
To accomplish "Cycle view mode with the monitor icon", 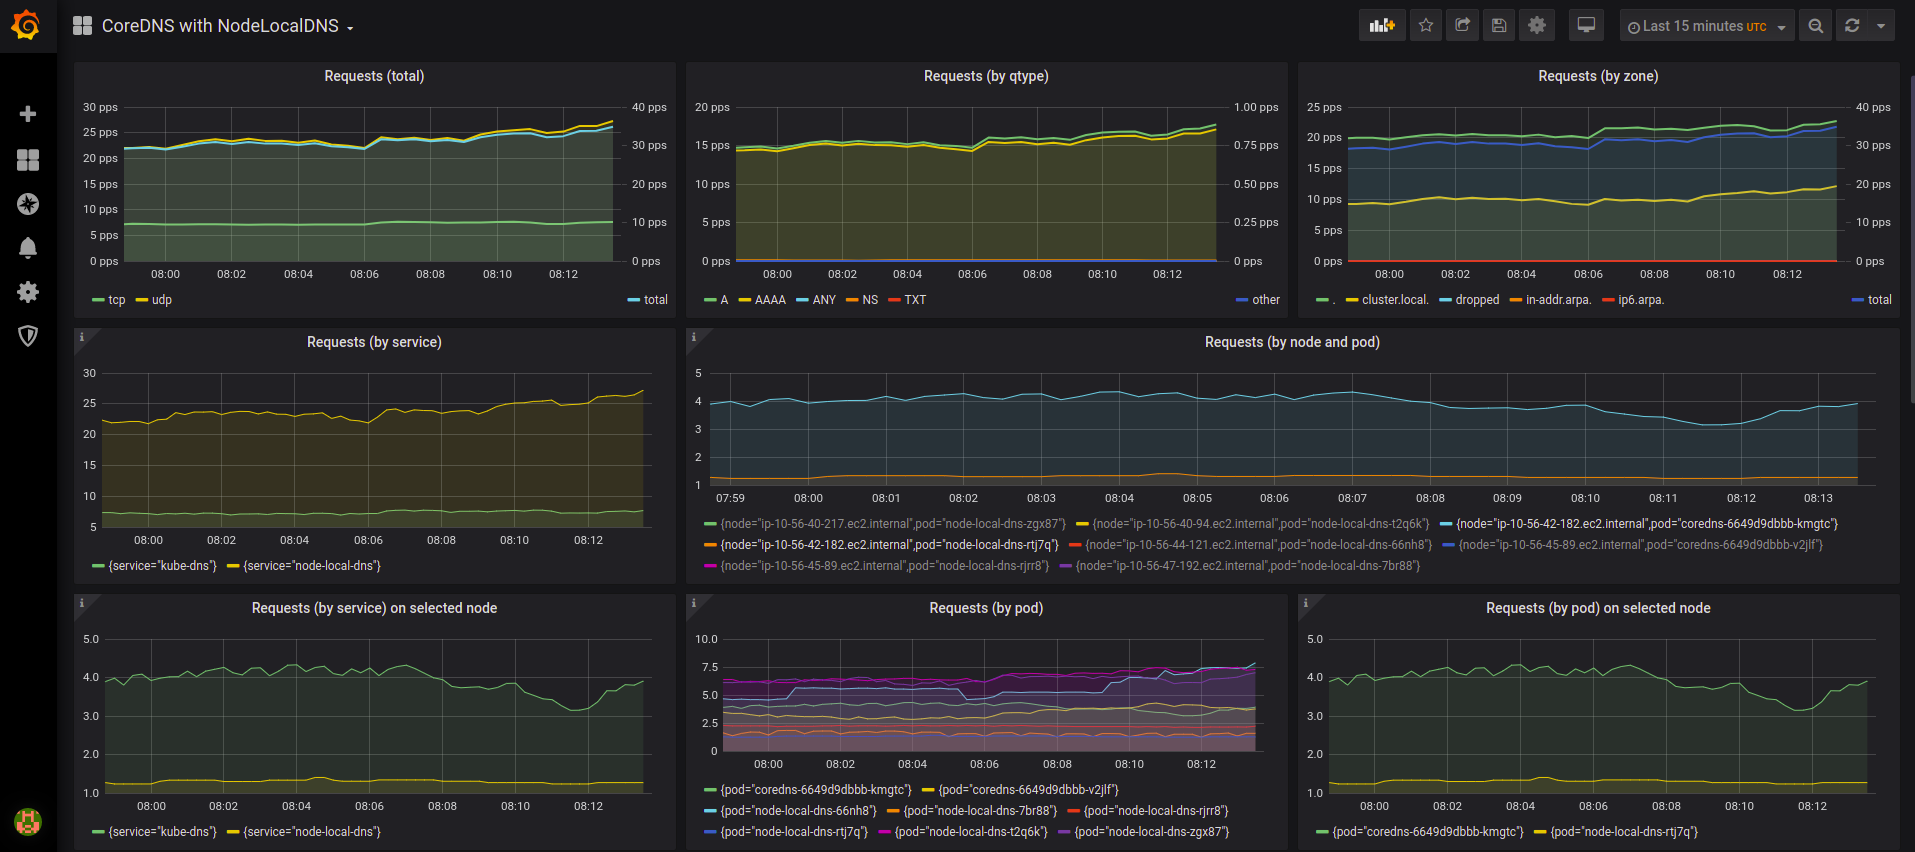I will 1586,26.
